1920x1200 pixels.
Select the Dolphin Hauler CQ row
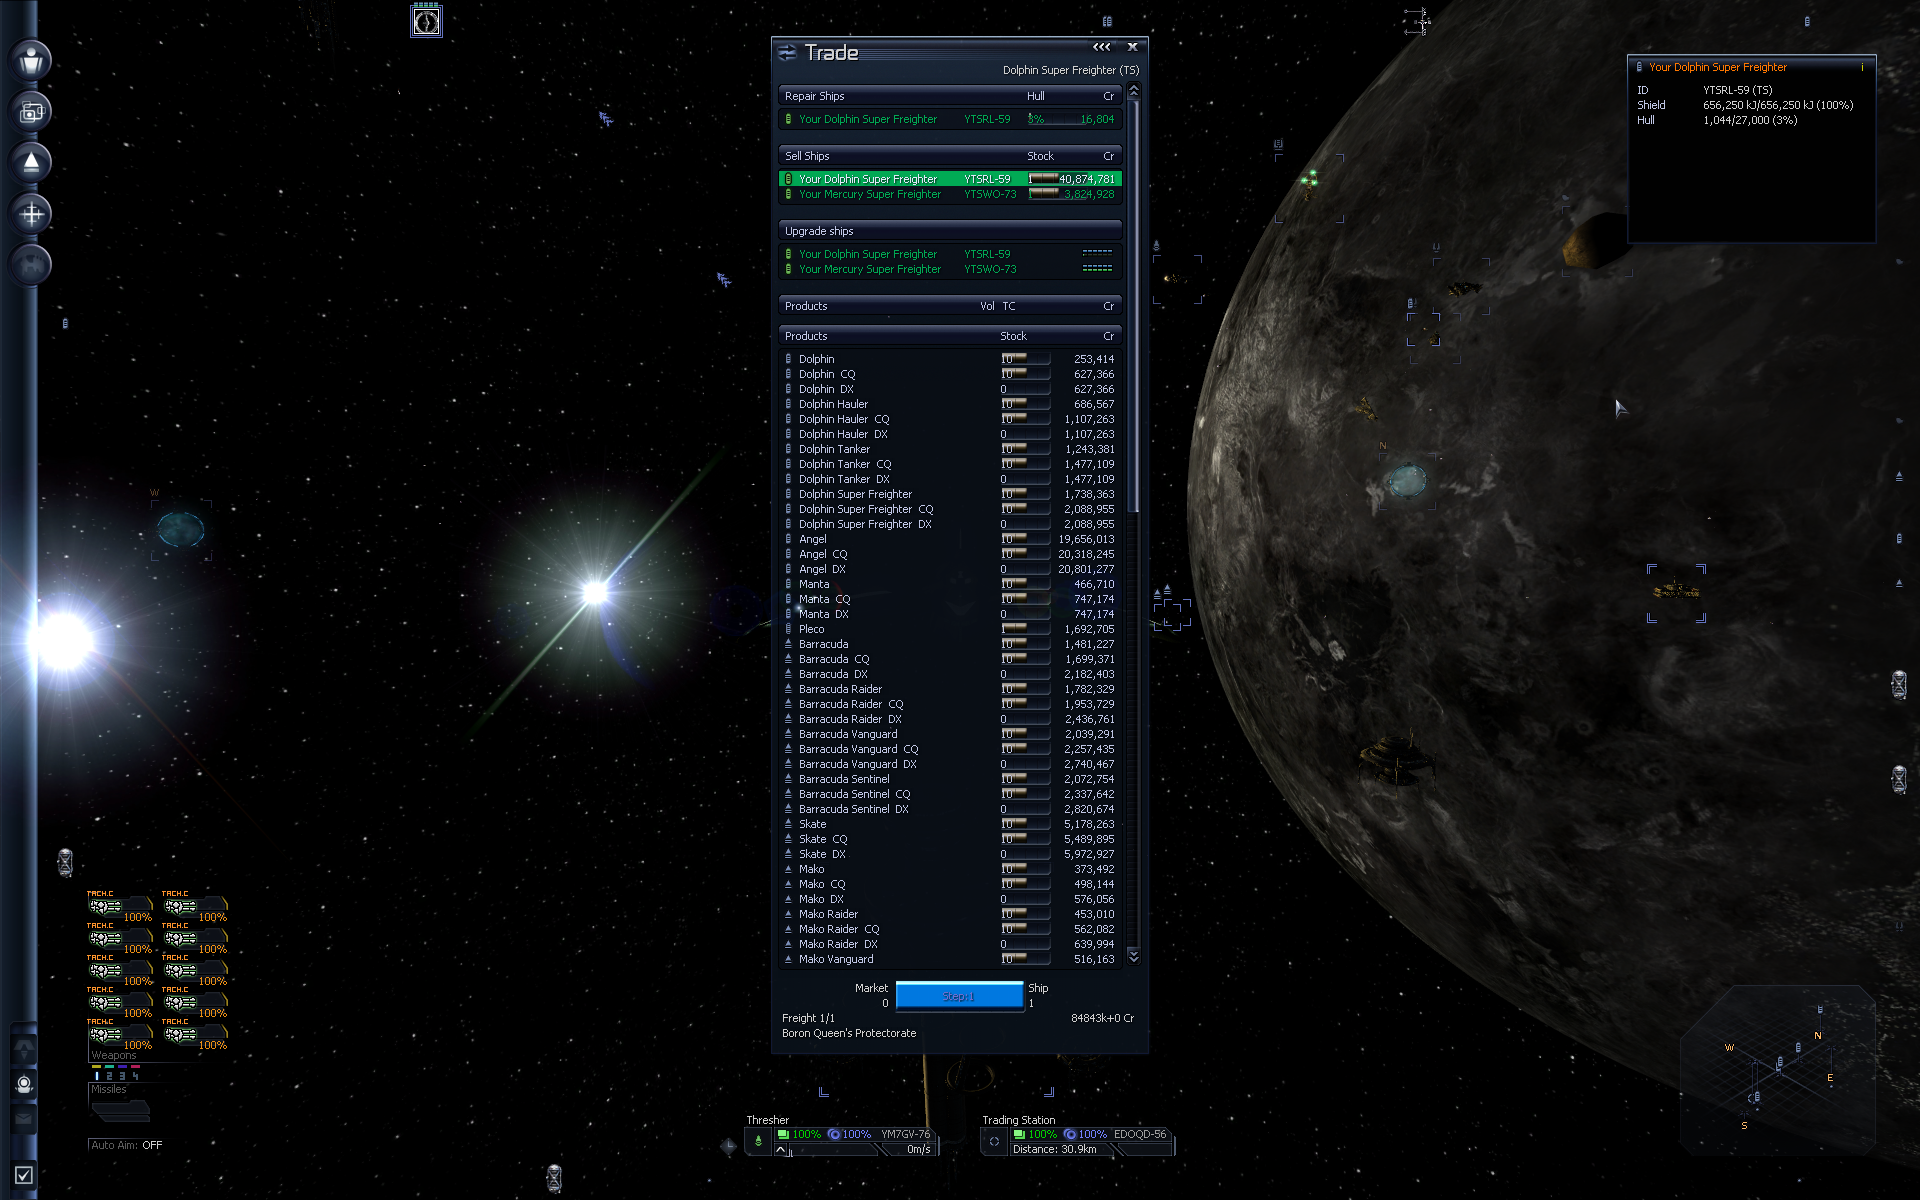pyautogui.click(x=950, y=419)
